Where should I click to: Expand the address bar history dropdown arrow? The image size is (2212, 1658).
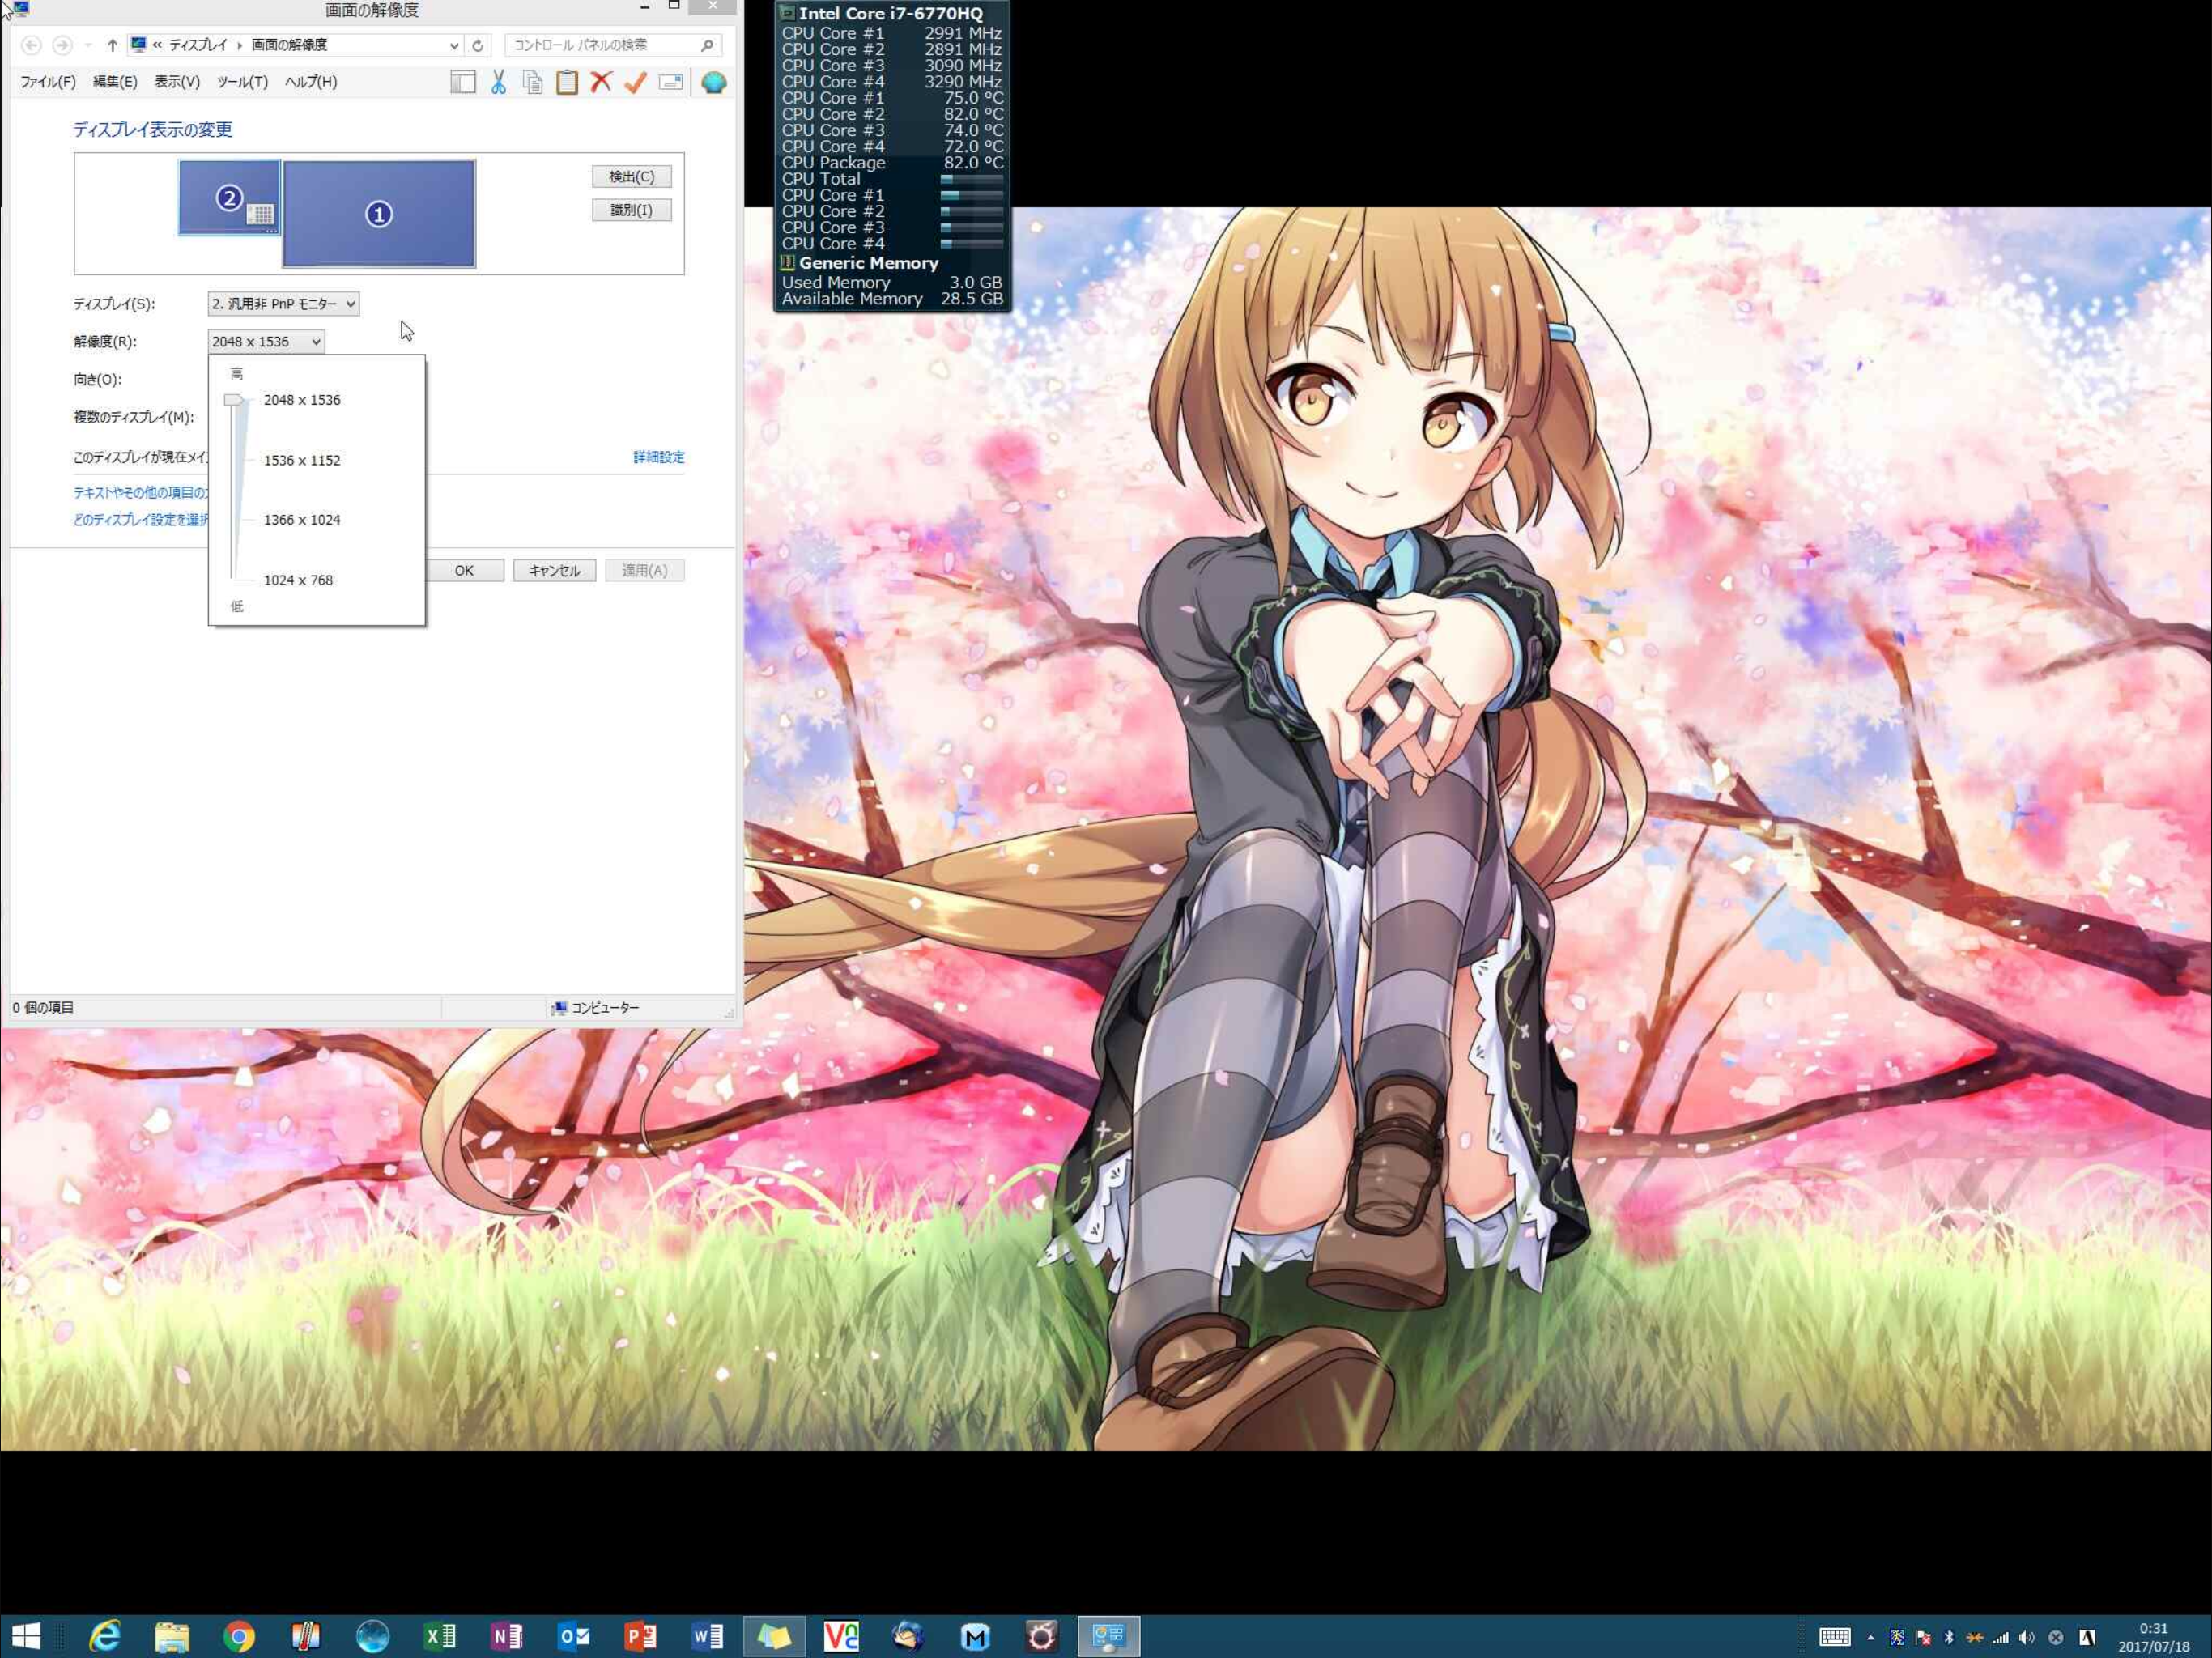point(454,45)
